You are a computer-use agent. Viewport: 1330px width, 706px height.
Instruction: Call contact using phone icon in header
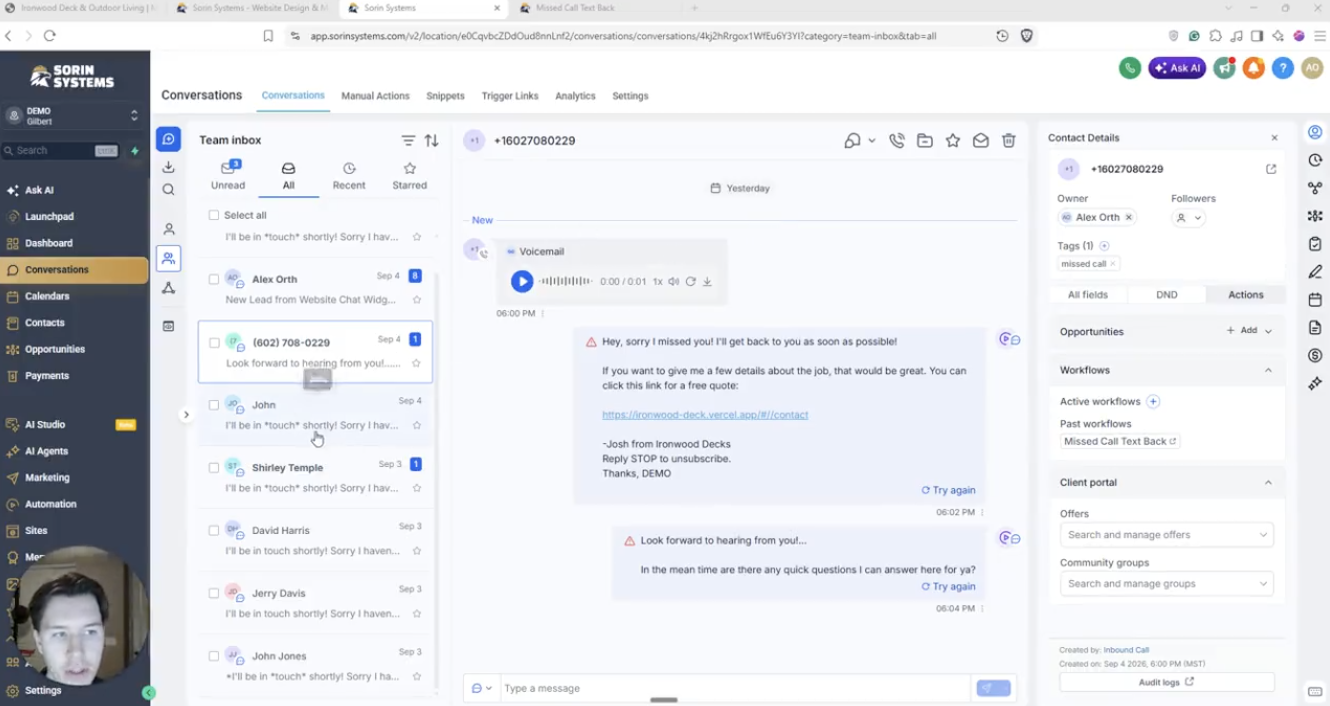pyautogui.click(x=897, y=141)
